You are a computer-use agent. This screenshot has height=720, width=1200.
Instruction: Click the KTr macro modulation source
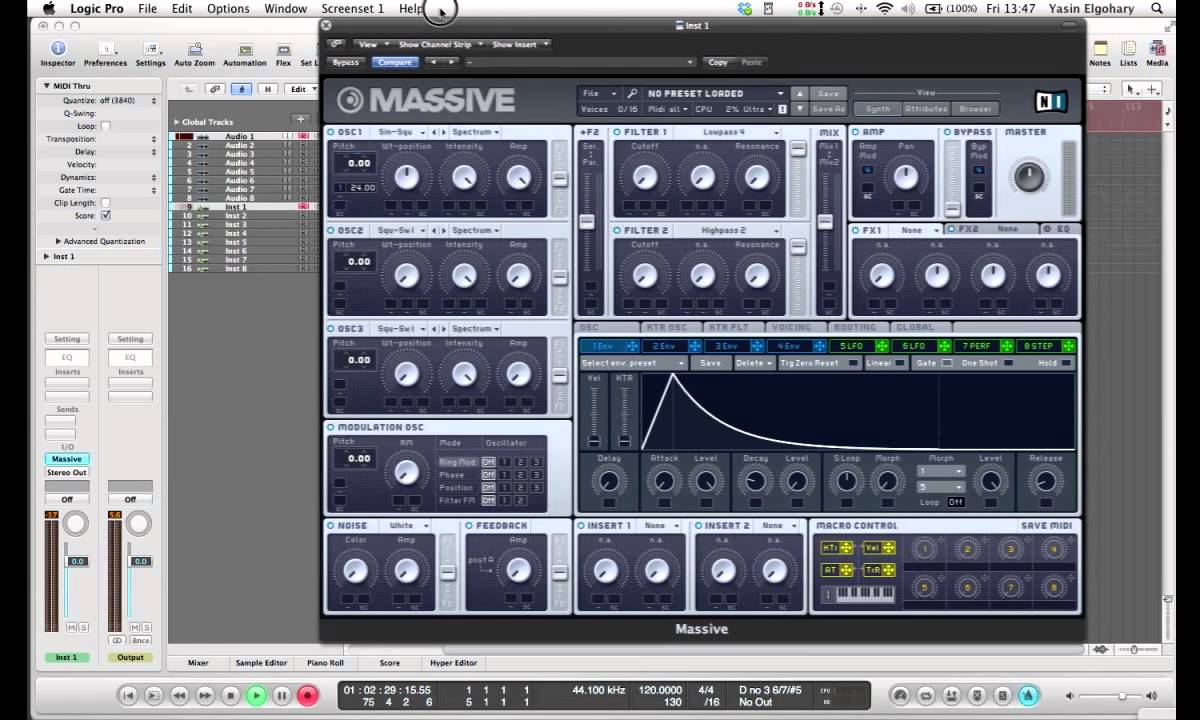[x=837, y=547]
